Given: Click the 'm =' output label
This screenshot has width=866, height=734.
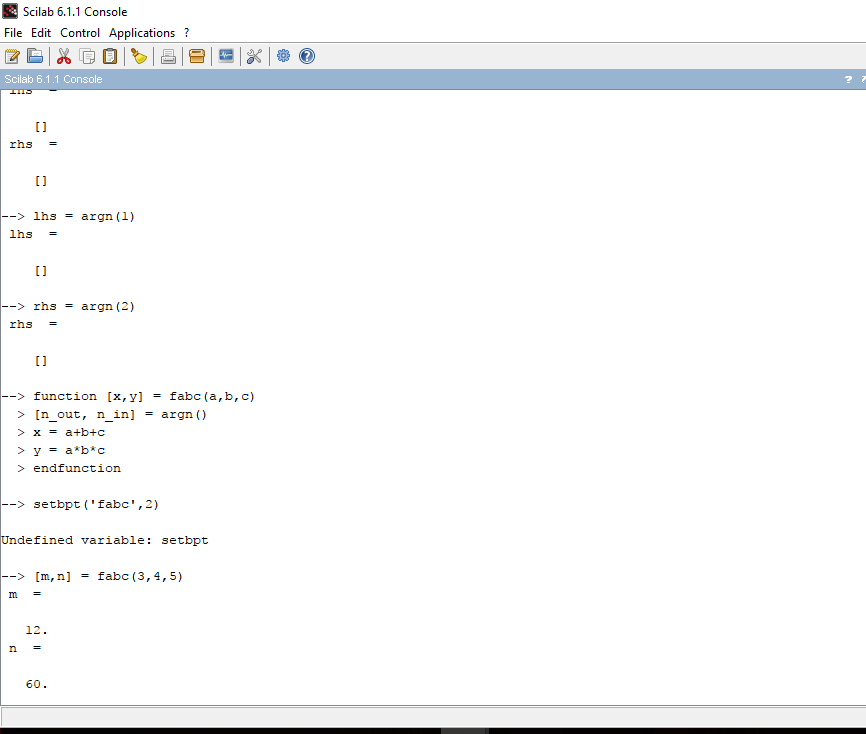Looking at the screenshot, I should pos(25,594).
